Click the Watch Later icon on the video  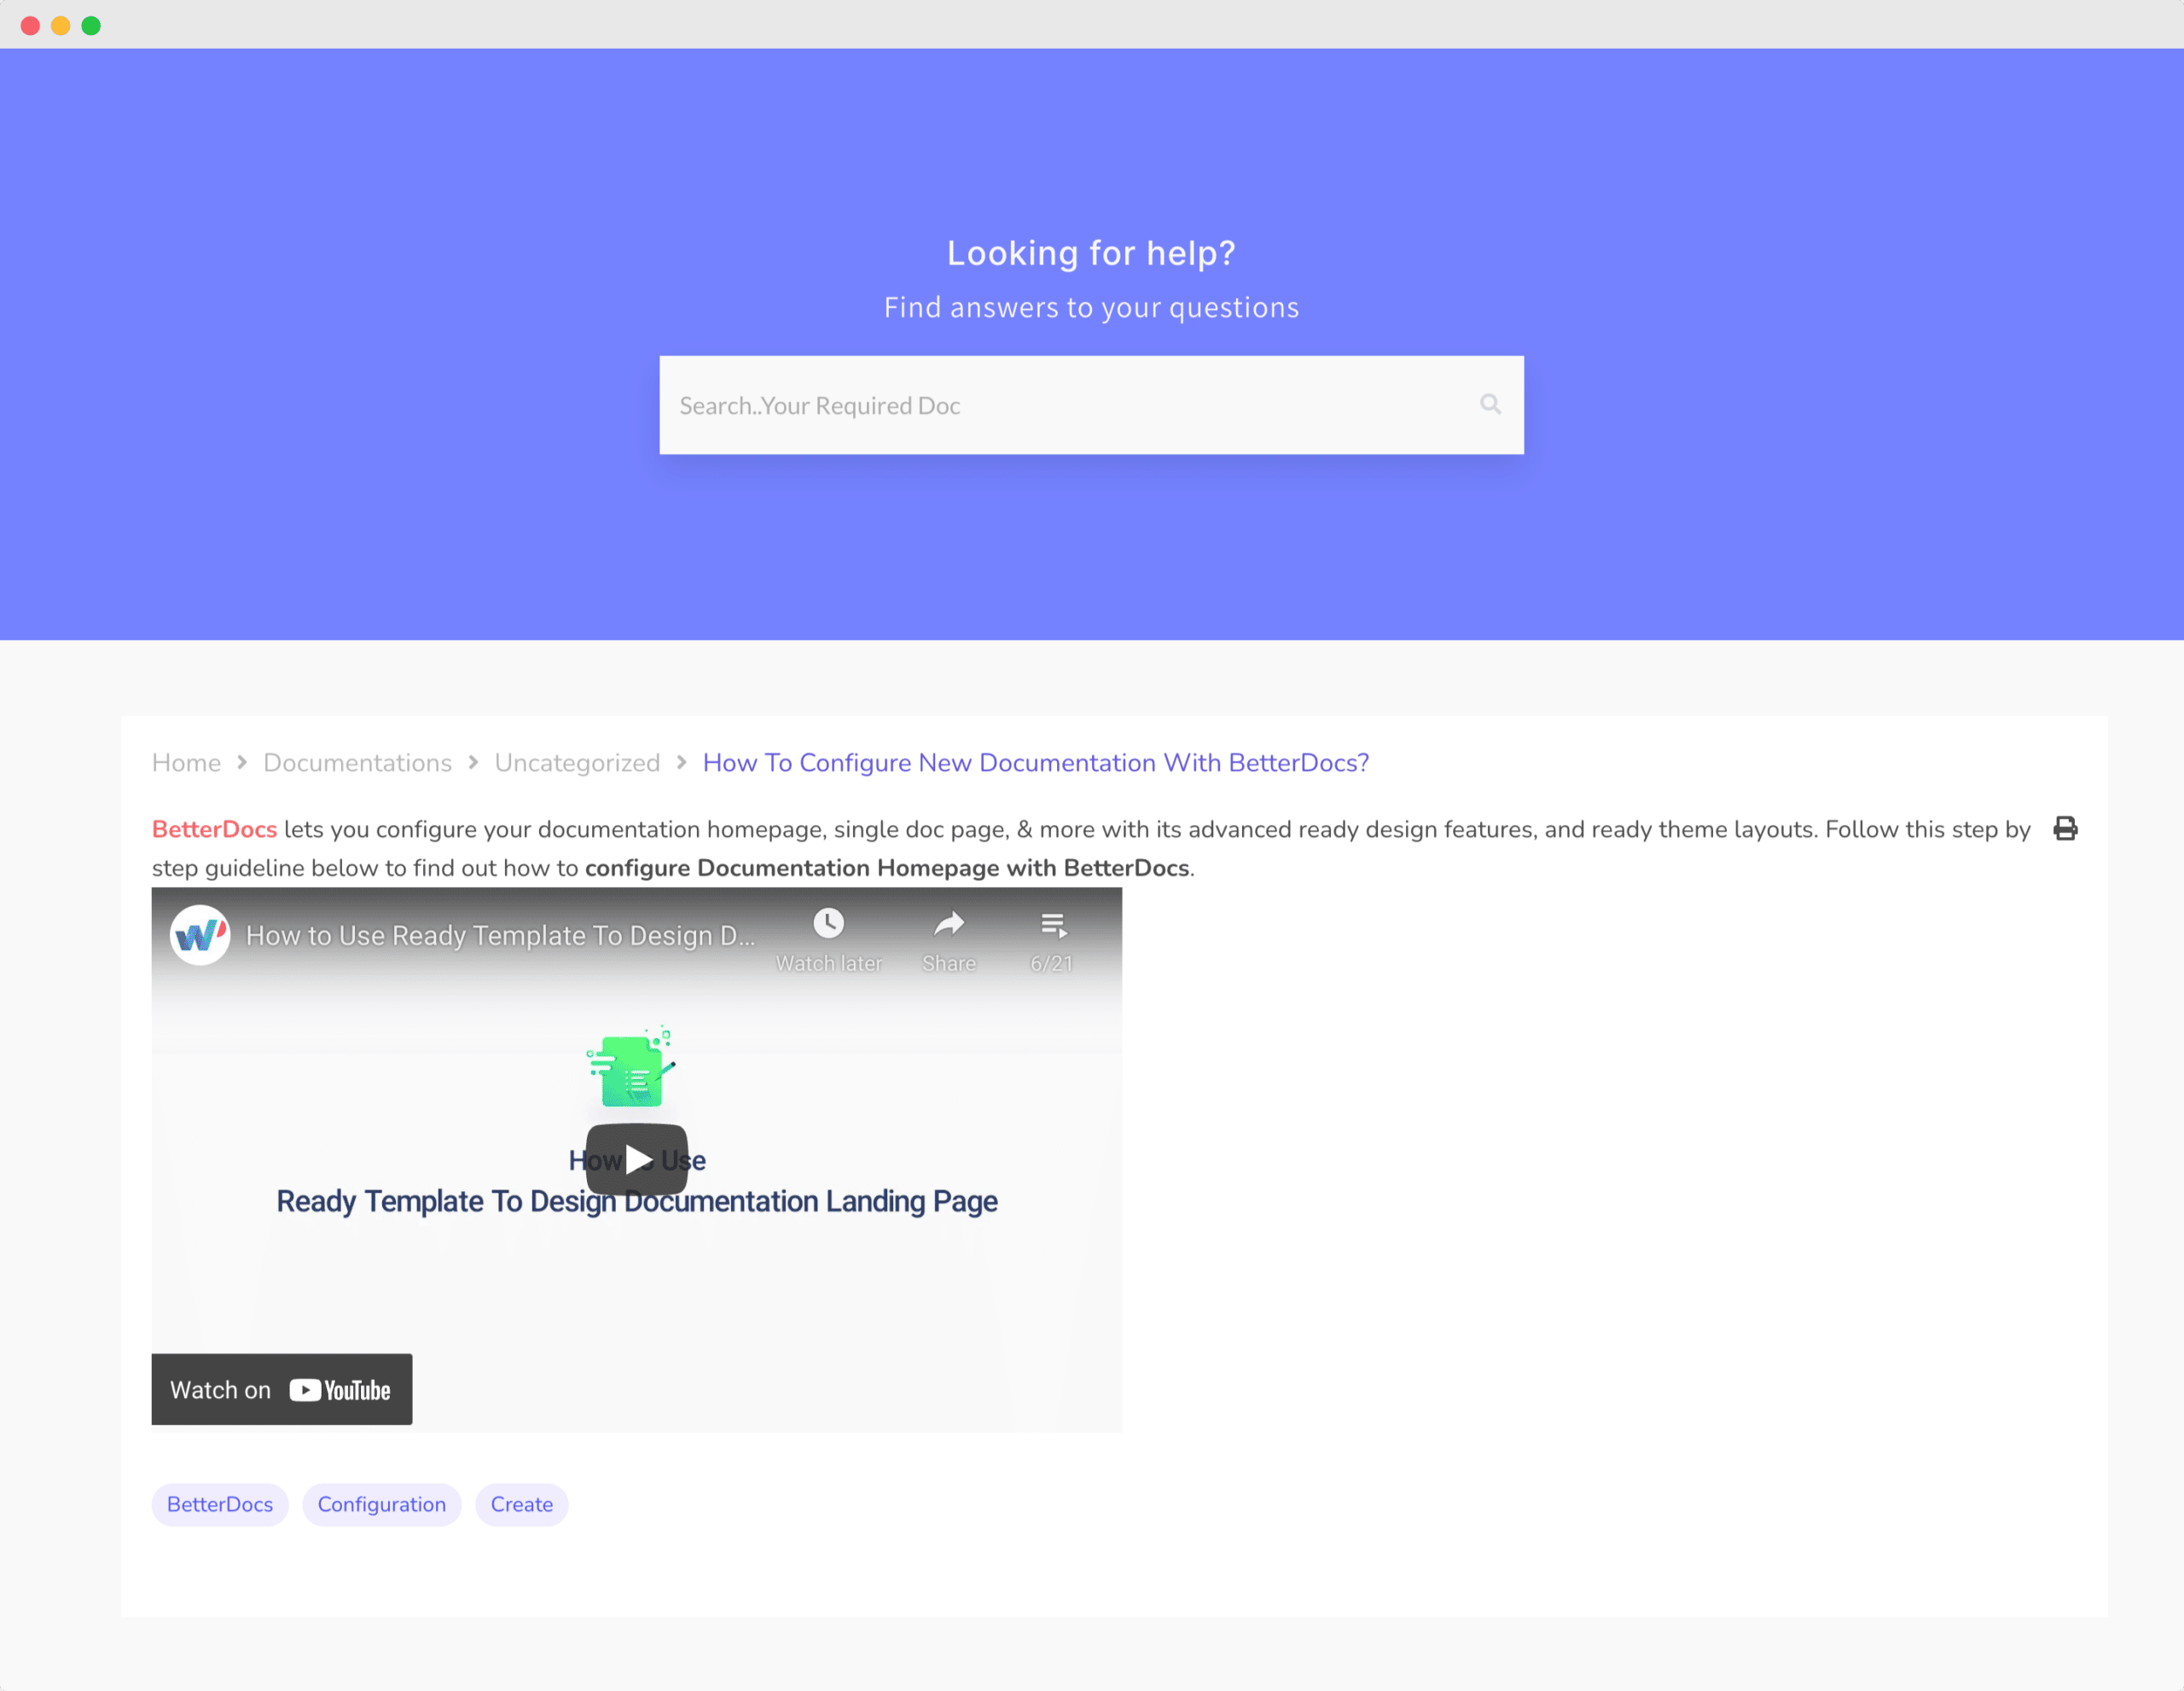[826, 923]
